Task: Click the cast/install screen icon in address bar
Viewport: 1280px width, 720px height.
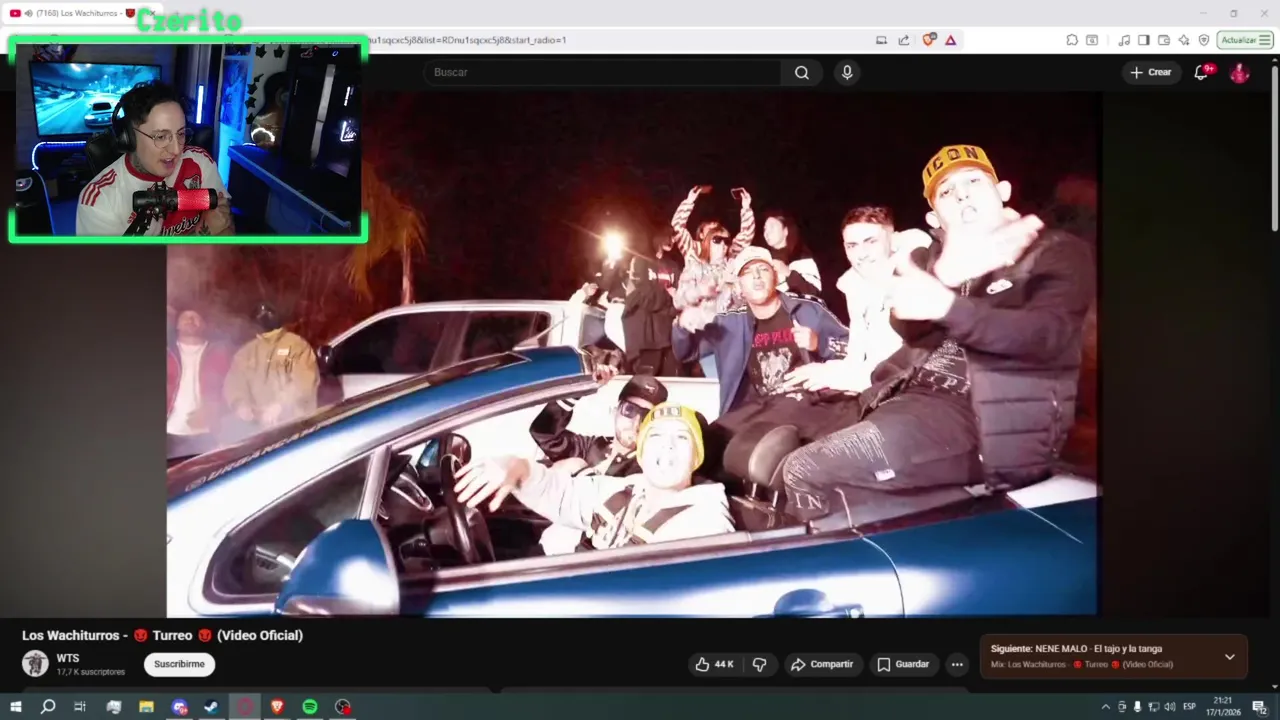Action: click(x=881, y=40)
